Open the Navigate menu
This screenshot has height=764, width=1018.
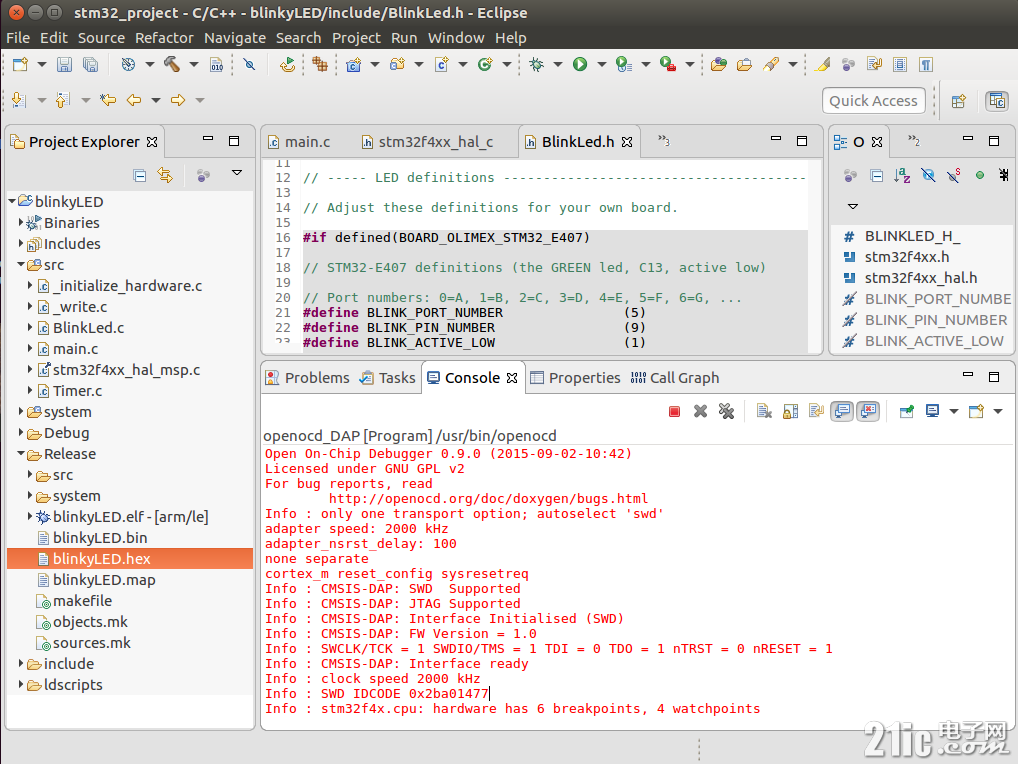point(235,38)
